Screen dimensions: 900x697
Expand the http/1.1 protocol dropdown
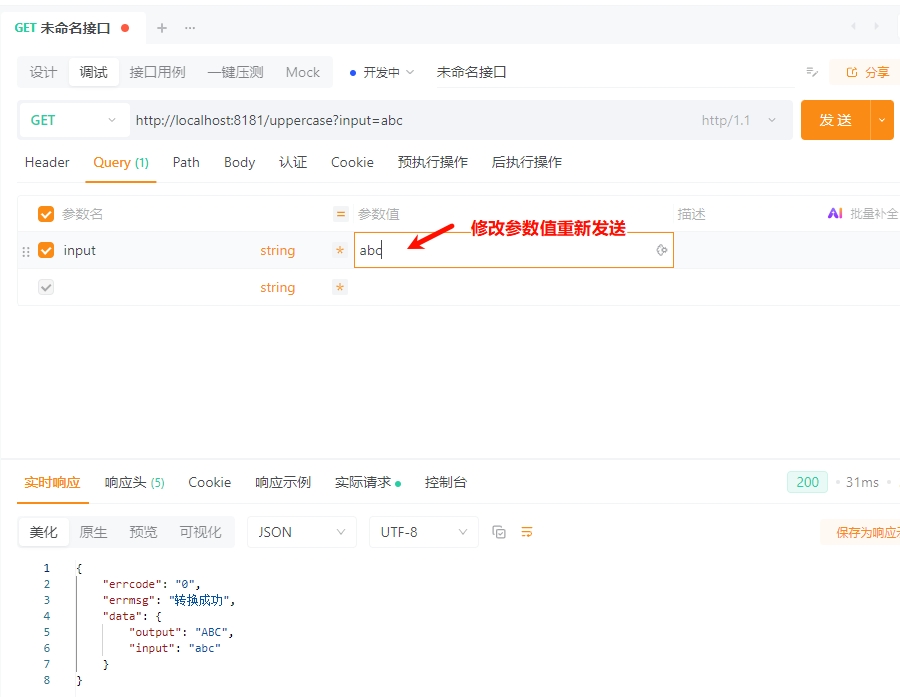pos(738,120)
